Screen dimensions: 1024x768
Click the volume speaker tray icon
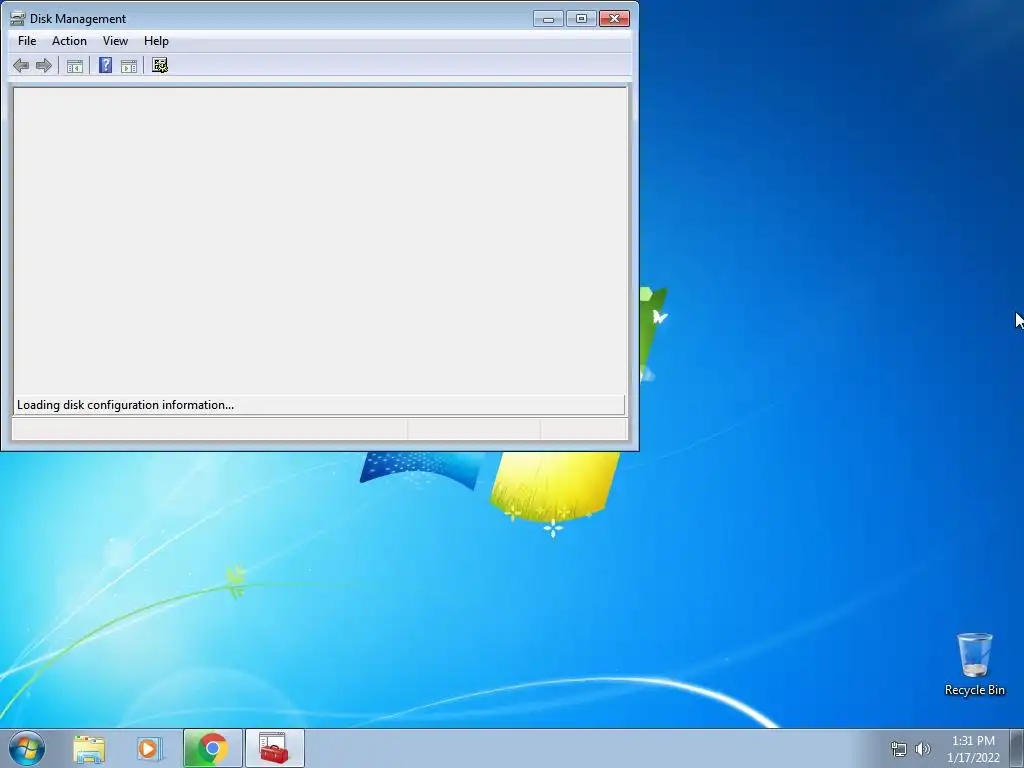point(923,749)
